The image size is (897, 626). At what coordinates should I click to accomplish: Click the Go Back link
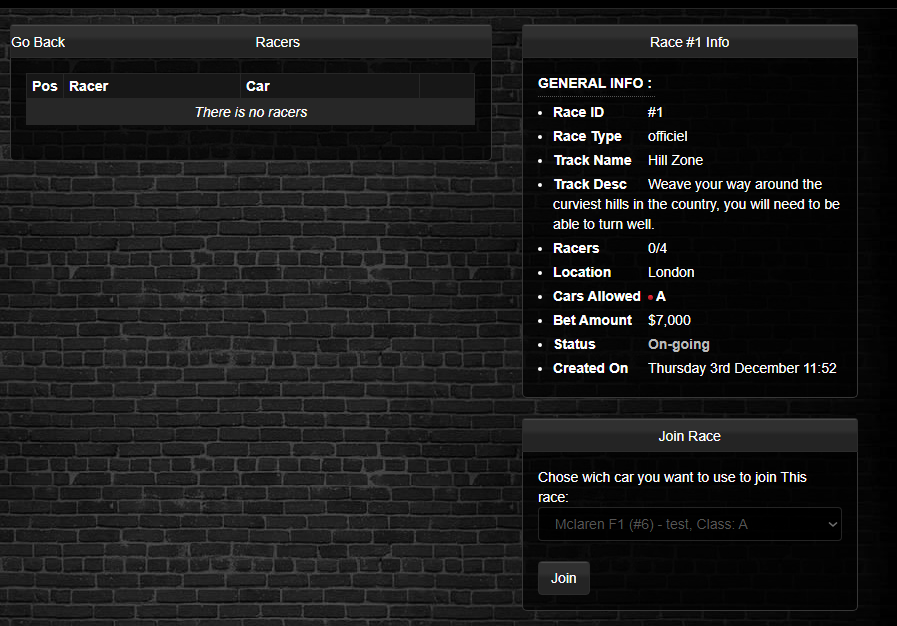pos(38,42)
